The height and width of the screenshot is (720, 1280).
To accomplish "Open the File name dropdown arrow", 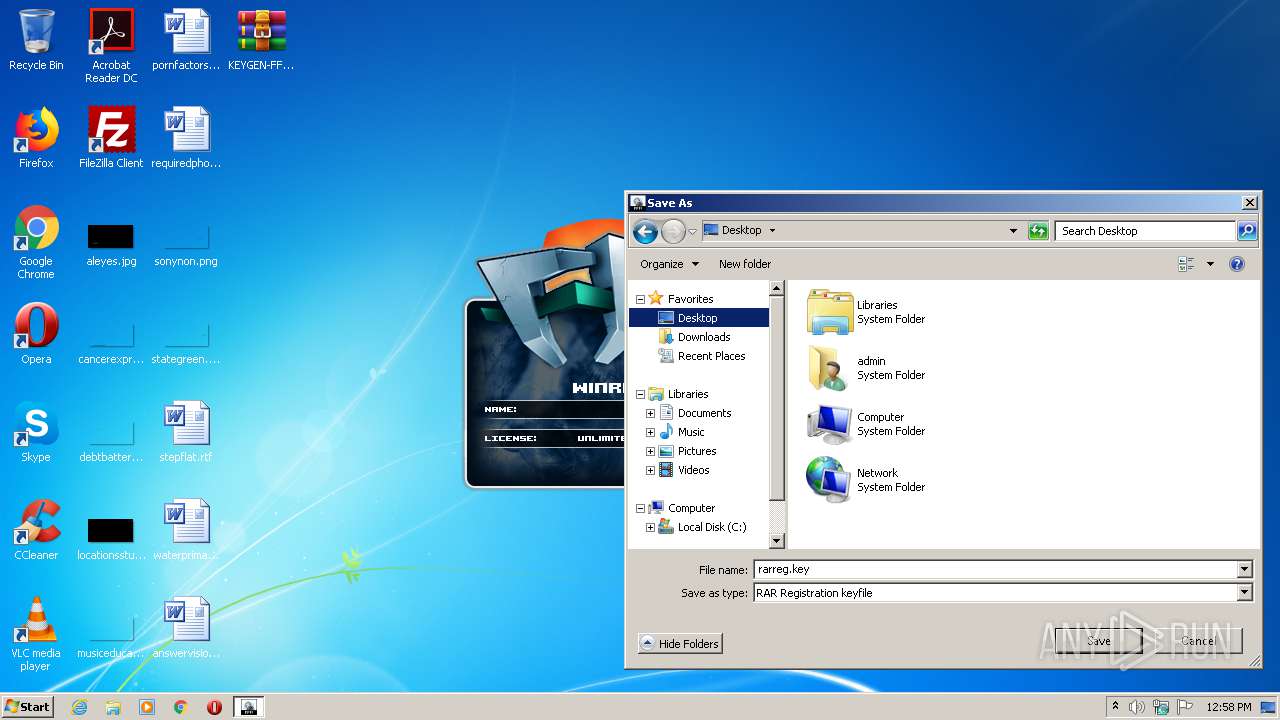I will pos(1244,570).
